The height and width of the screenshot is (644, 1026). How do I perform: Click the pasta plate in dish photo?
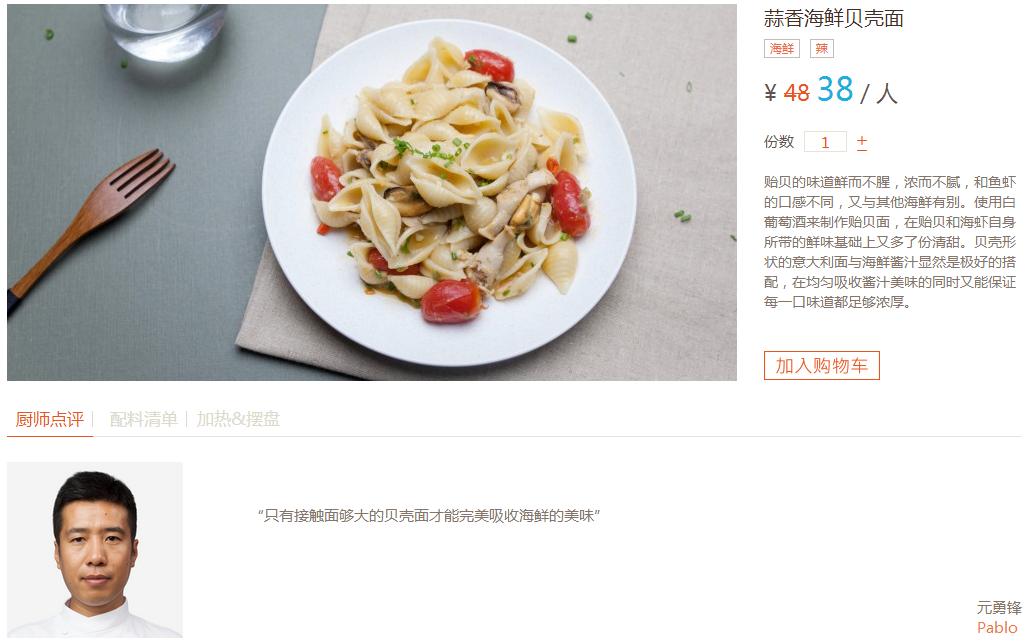point(449,192)
